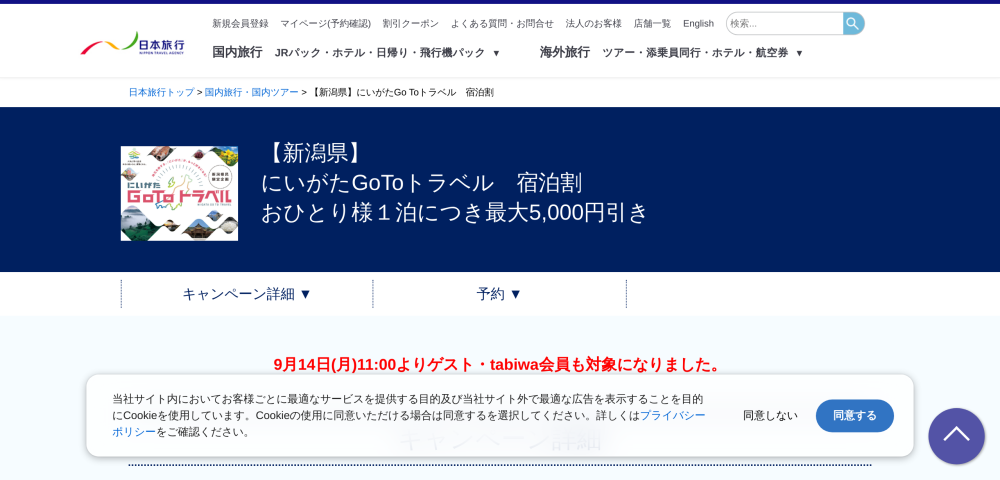Open the にいがたGoToトラベル campaign image
1000x480 pixels.
tap(179, 193)
